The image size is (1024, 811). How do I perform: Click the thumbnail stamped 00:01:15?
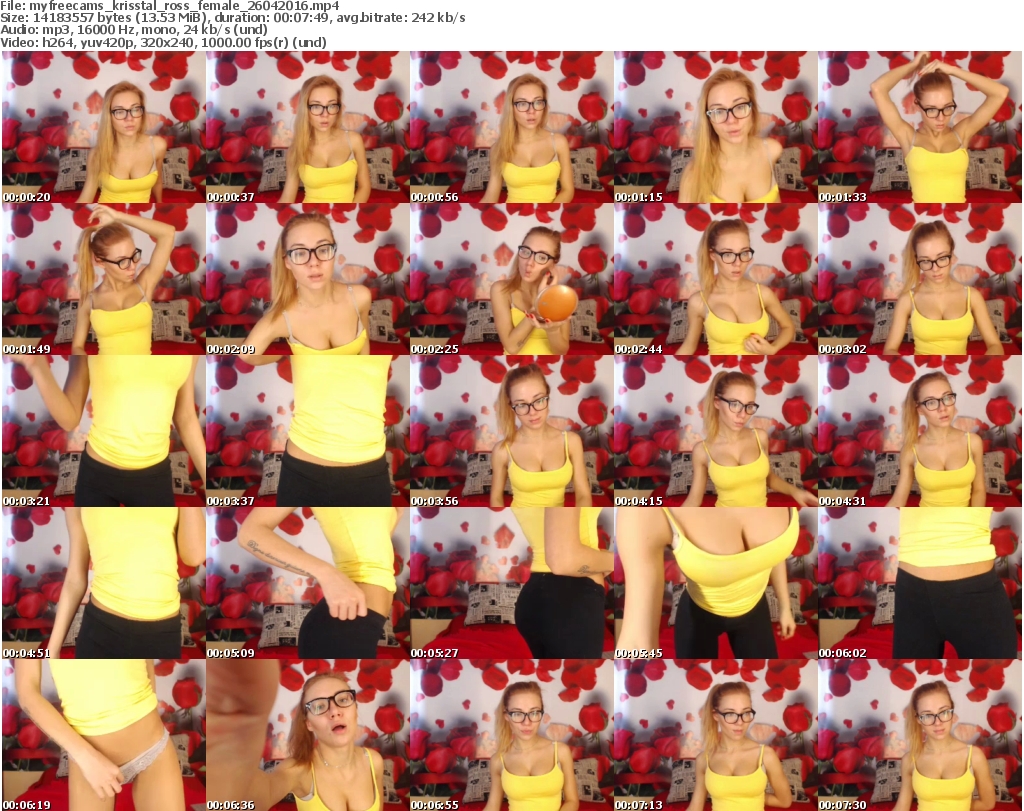click(x=716, y=127)
